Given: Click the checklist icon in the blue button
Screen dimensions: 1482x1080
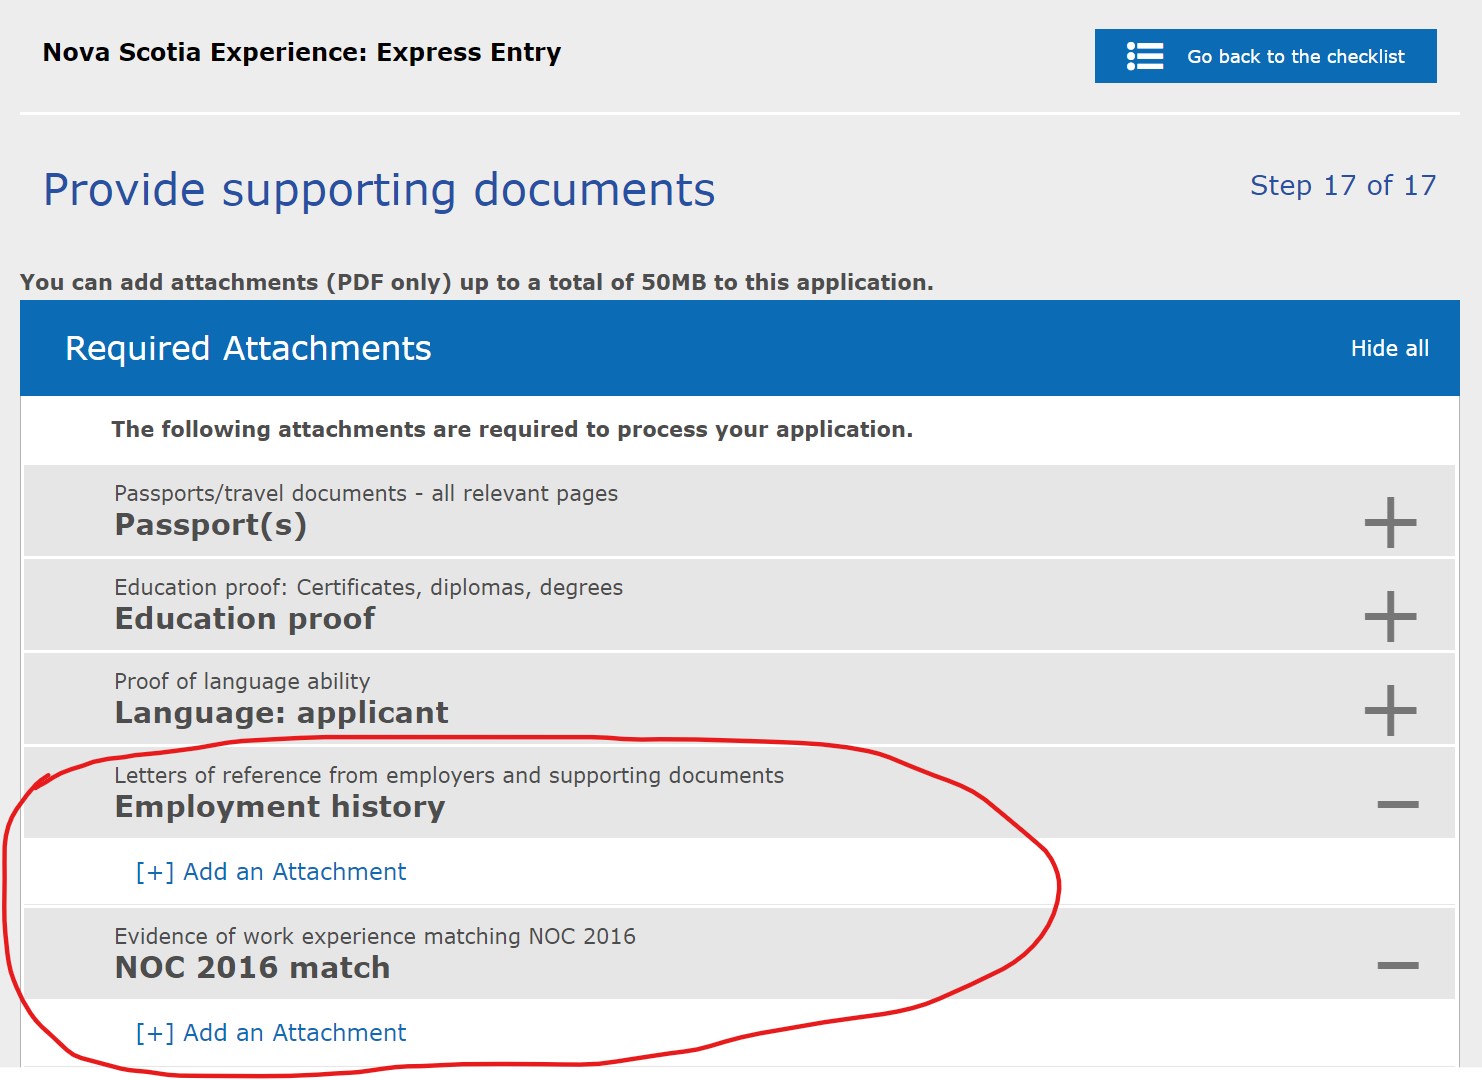Looking at the screenshot, I should [1145, 56].
